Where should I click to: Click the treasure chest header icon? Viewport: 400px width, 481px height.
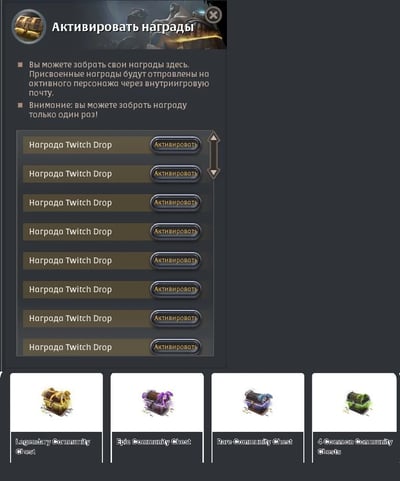[28, 27]
